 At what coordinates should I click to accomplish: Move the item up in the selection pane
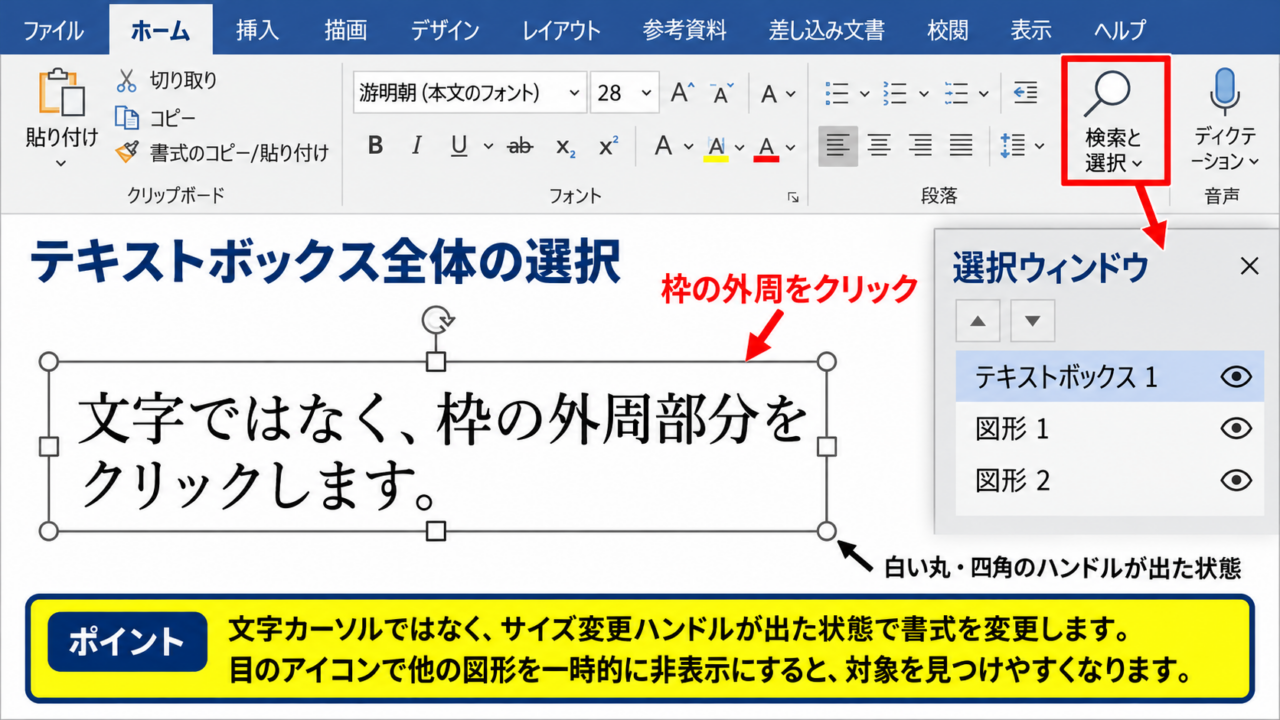click(978, 321)
